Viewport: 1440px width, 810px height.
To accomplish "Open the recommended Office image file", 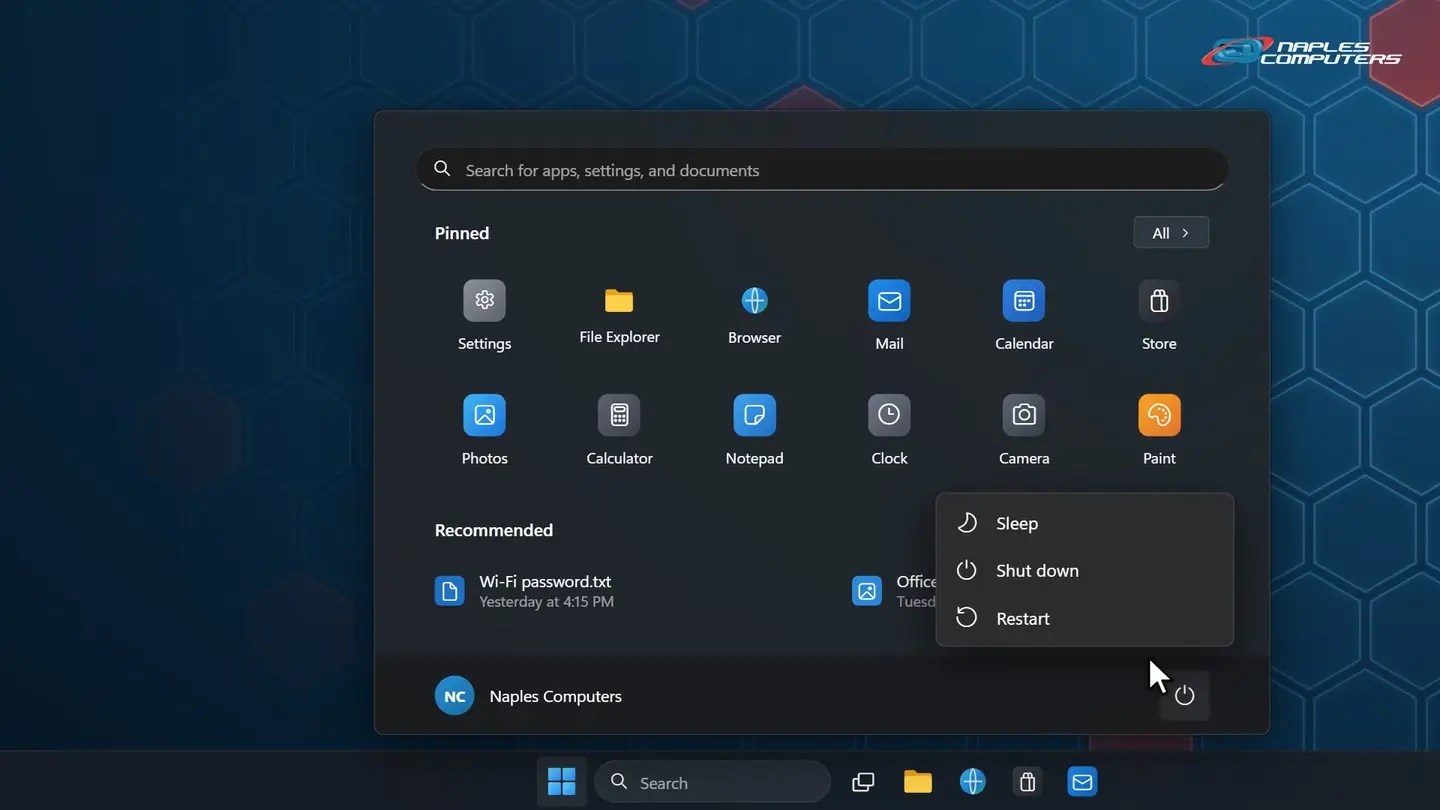I will point(893,590).
